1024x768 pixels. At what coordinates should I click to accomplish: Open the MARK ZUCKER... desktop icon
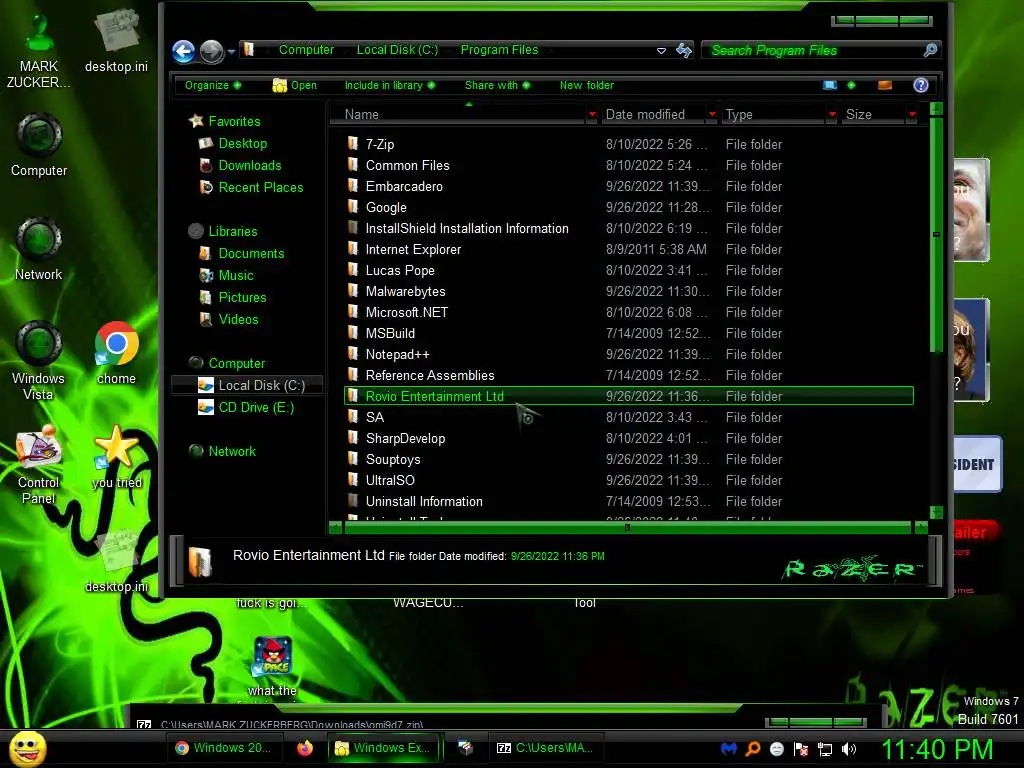[39, 50]
